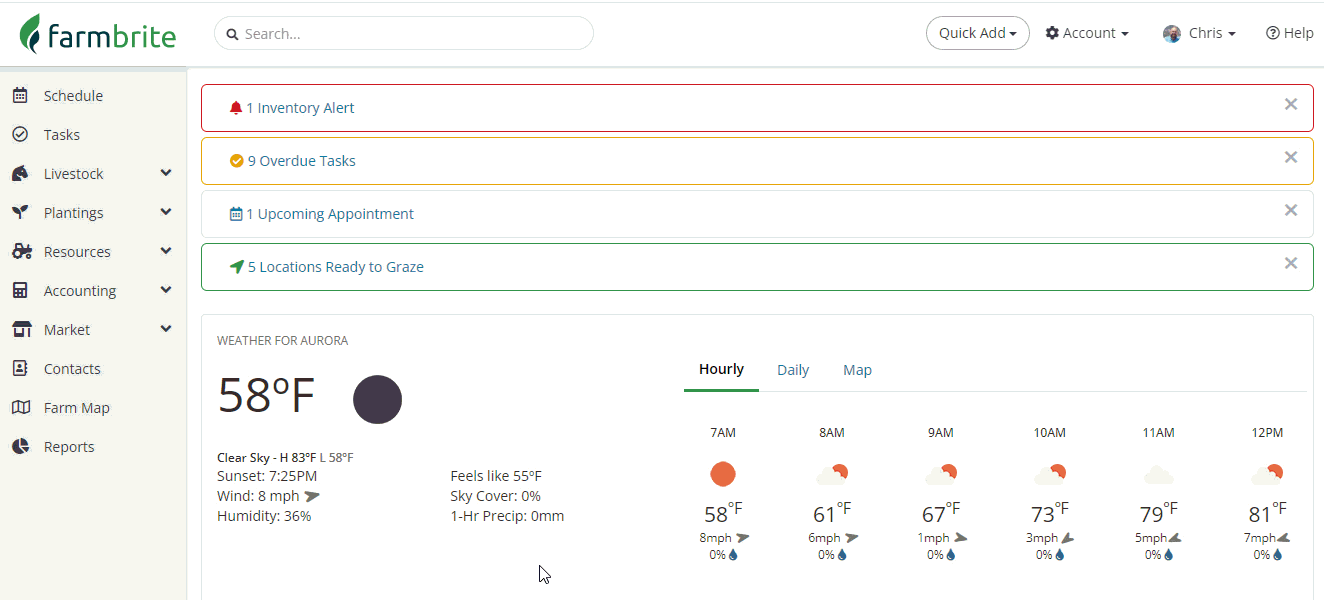Click the Schedule calendar icon in sidebar
1324x600 pixels.
(20, 96)
